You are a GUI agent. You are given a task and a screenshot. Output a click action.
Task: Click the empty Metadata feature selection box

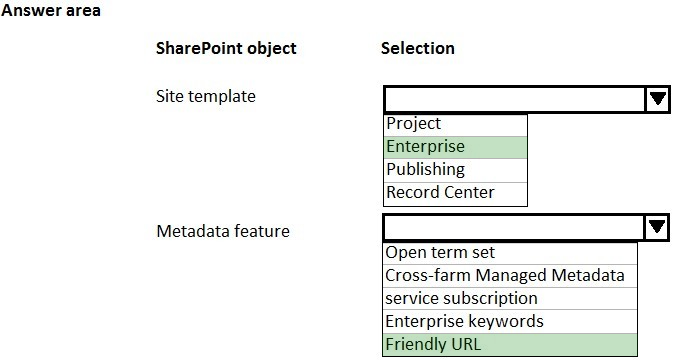514,227
